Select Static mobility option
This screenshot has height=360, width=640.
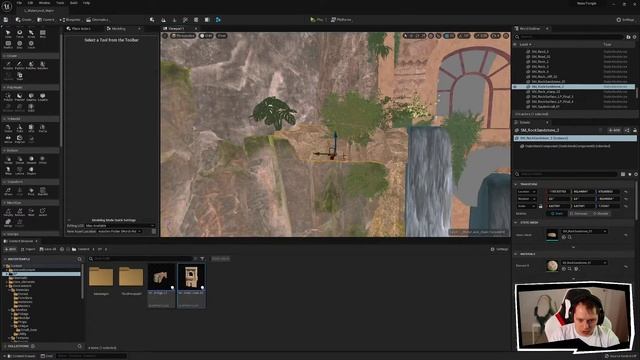(x=557, y=213)
